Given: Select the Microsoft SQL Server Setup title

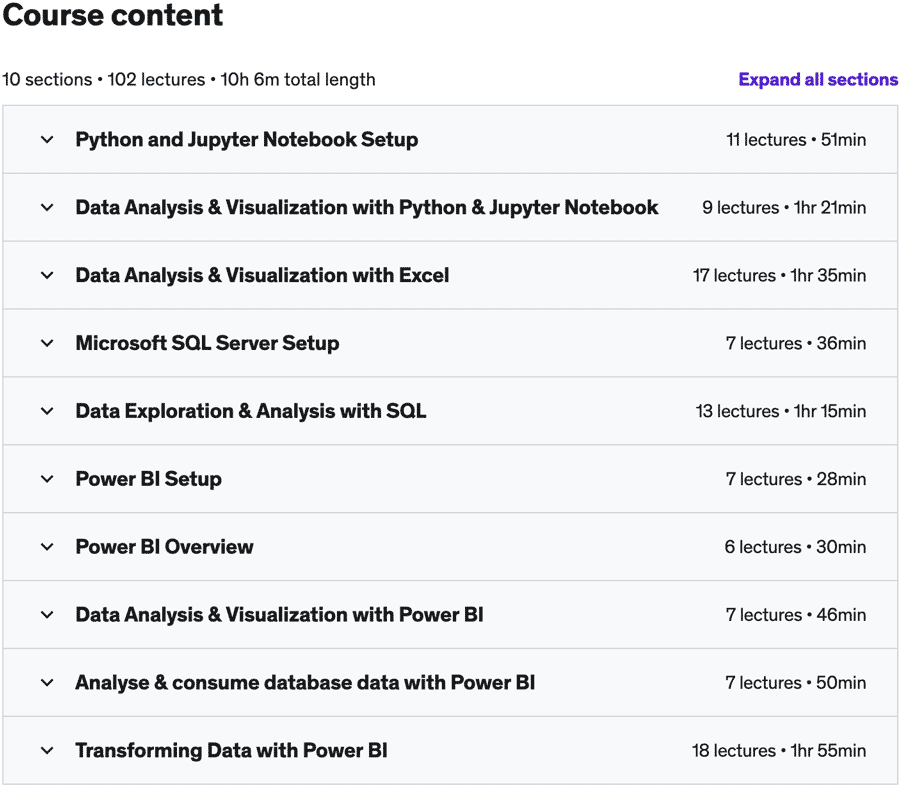Looking at the screenshot, I should click(207, 343).
